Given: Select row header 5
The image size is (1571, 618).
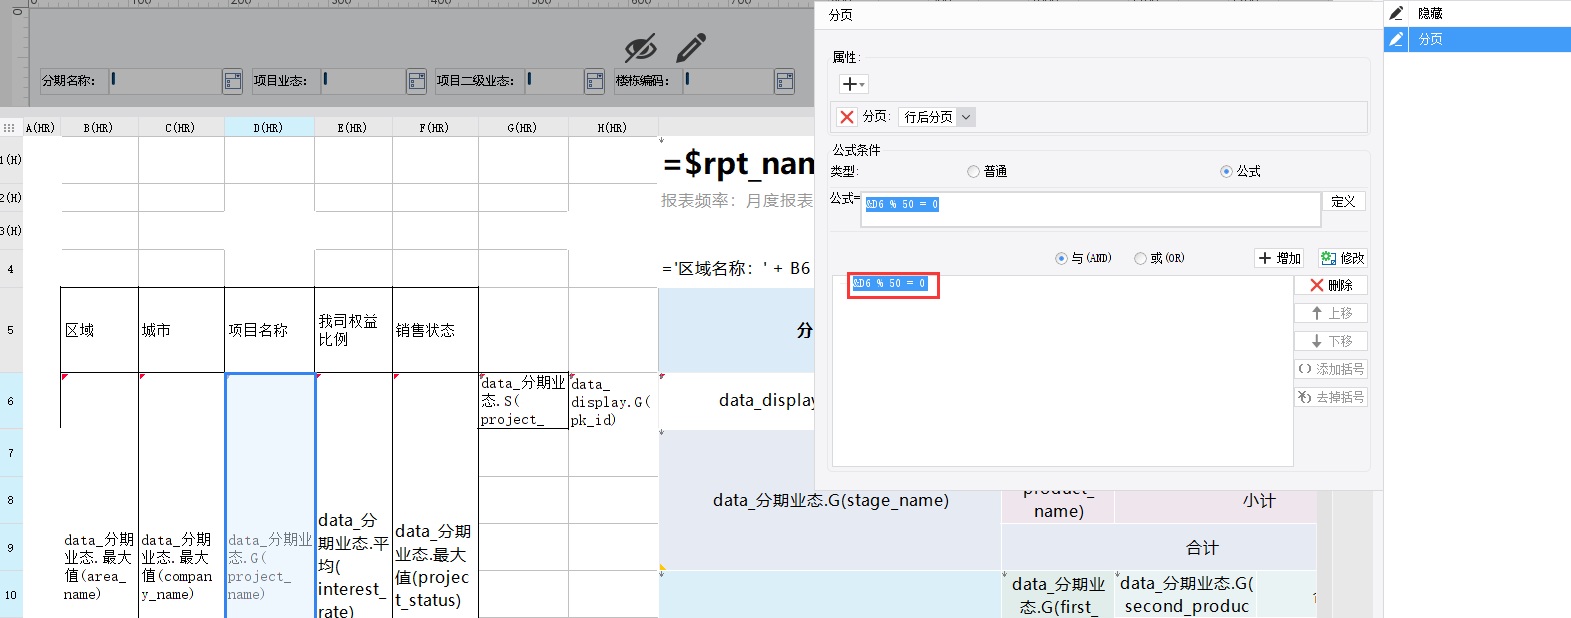Looking at the screenshot, I should tap(11, 330).
